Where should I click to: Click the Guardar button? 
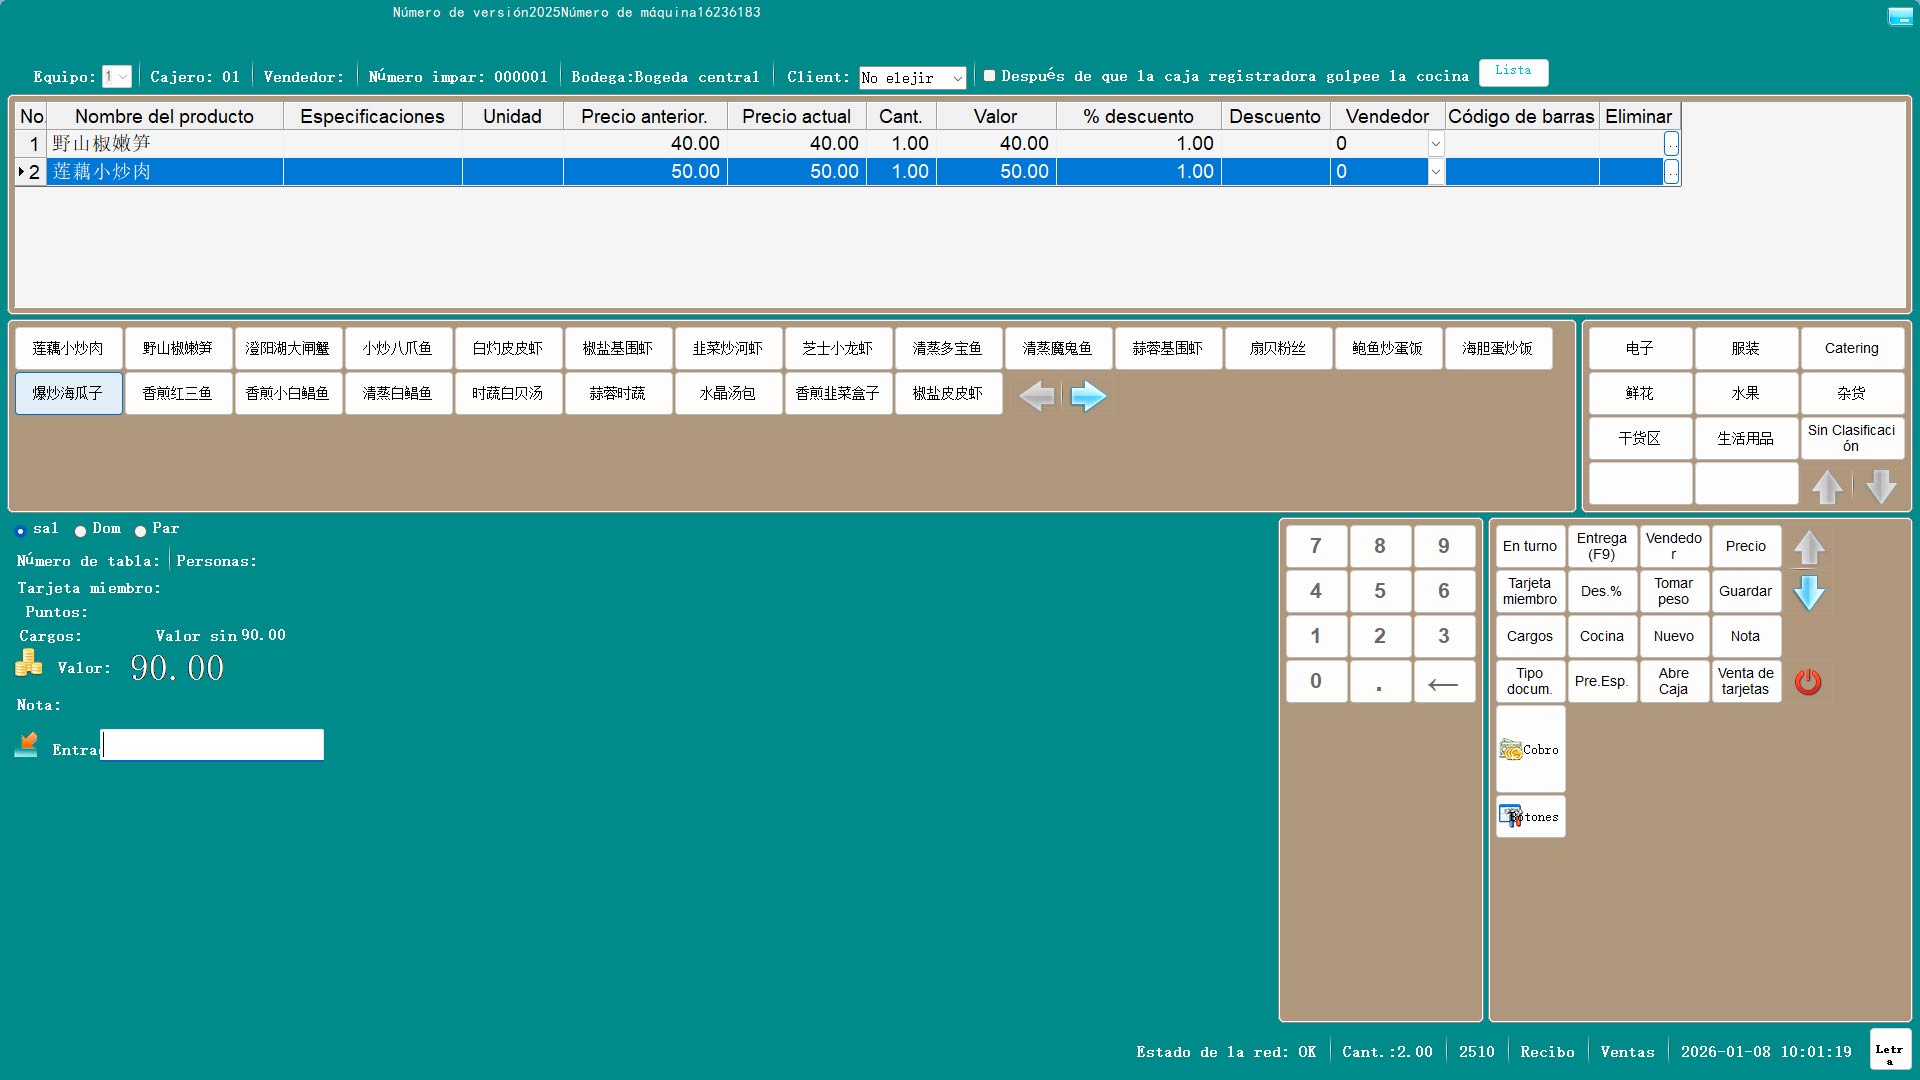[x=1745, y=591]
